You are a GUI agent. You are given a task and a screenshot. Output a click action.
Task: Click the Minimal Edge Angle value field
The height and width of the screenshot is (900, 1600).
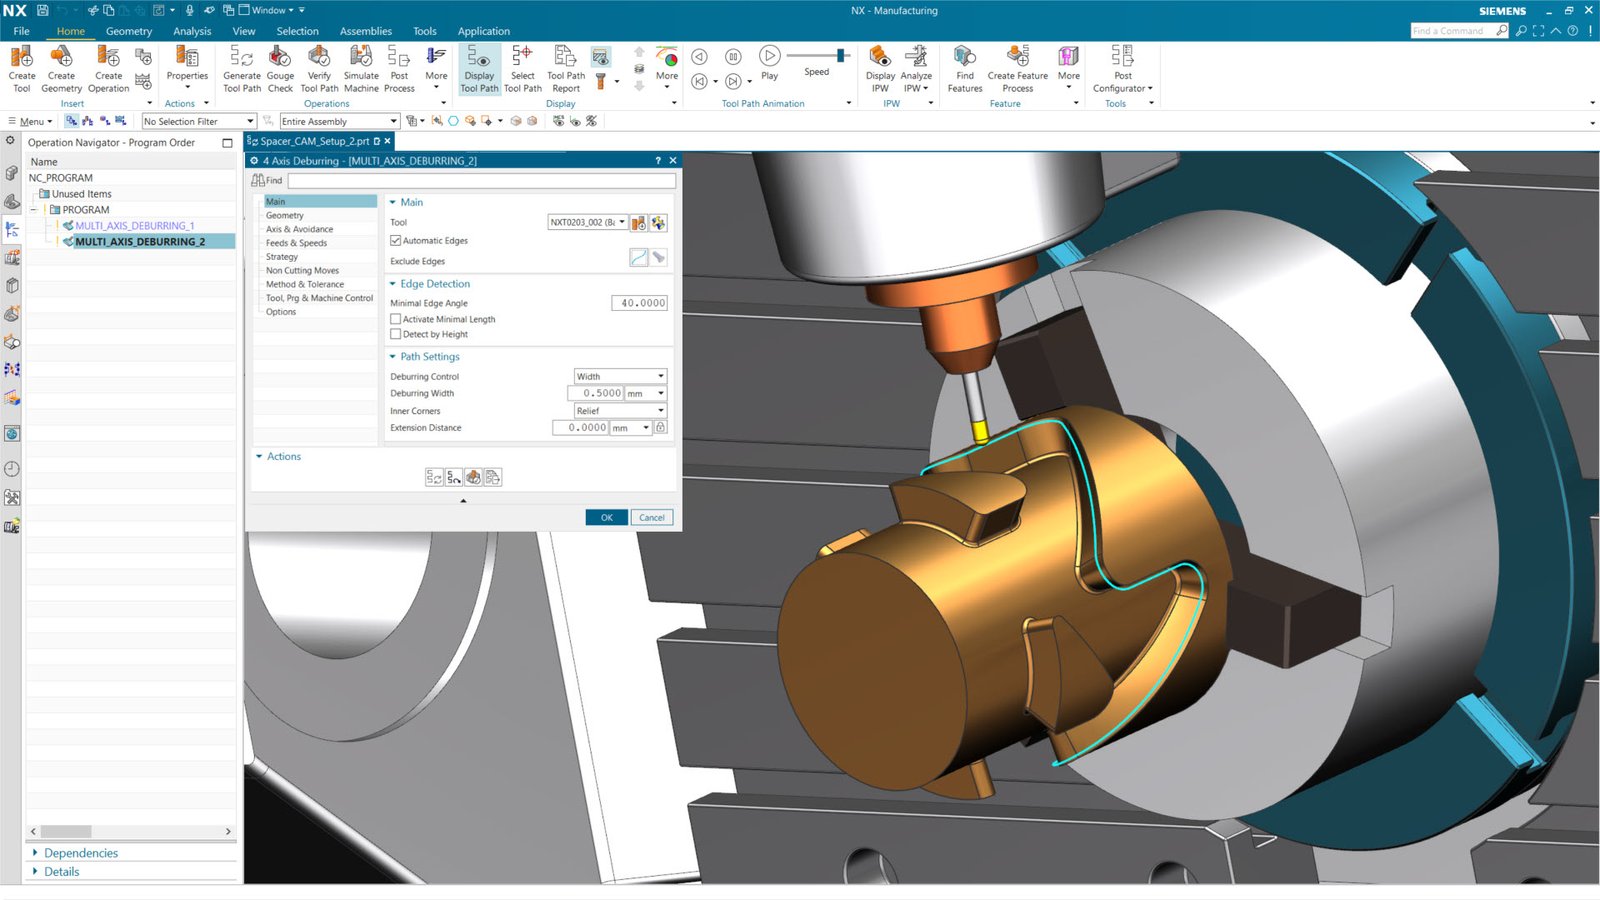pos(639,302)
